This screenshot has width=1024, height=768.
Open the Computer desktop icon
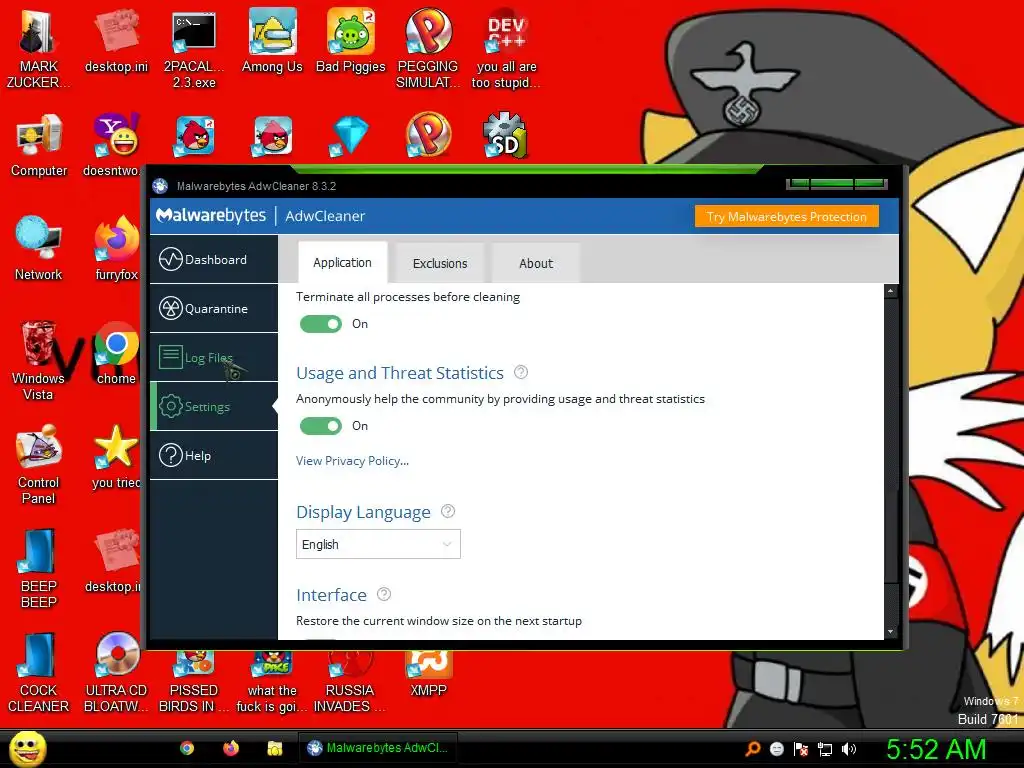click(x=39, y=145)
